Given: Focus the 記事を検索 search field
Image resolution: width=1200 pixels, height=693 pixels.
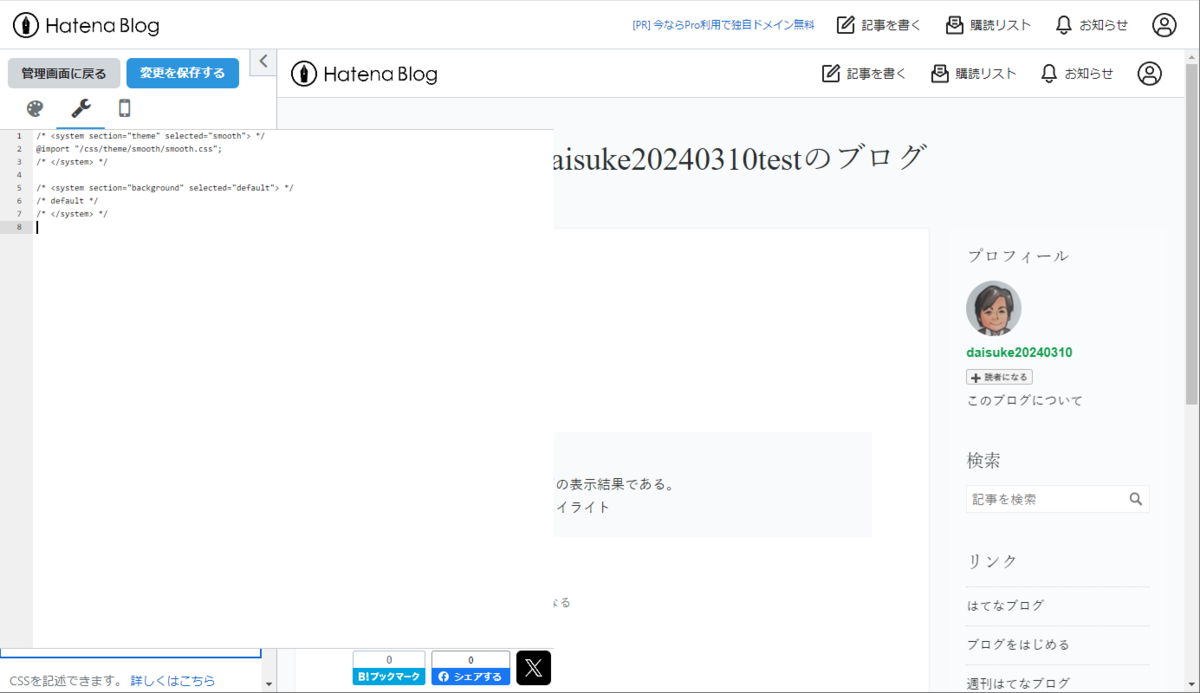Looking at the screenshot, I should point(1045,499).
